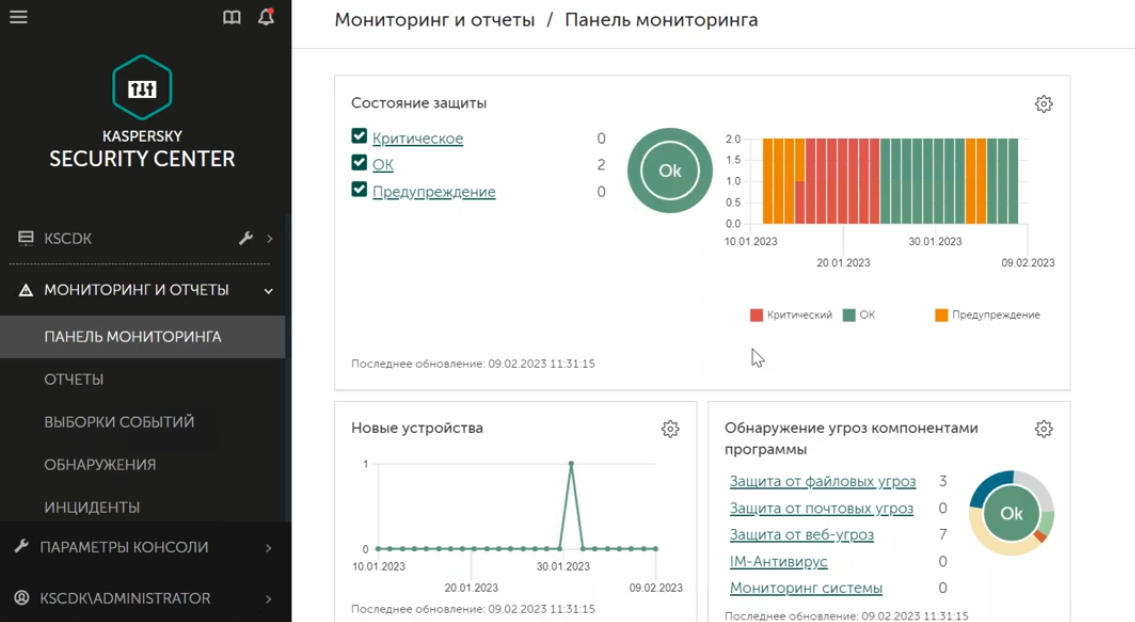Open settings gear of Состояние защиты widget

(x=1043, y=104)
